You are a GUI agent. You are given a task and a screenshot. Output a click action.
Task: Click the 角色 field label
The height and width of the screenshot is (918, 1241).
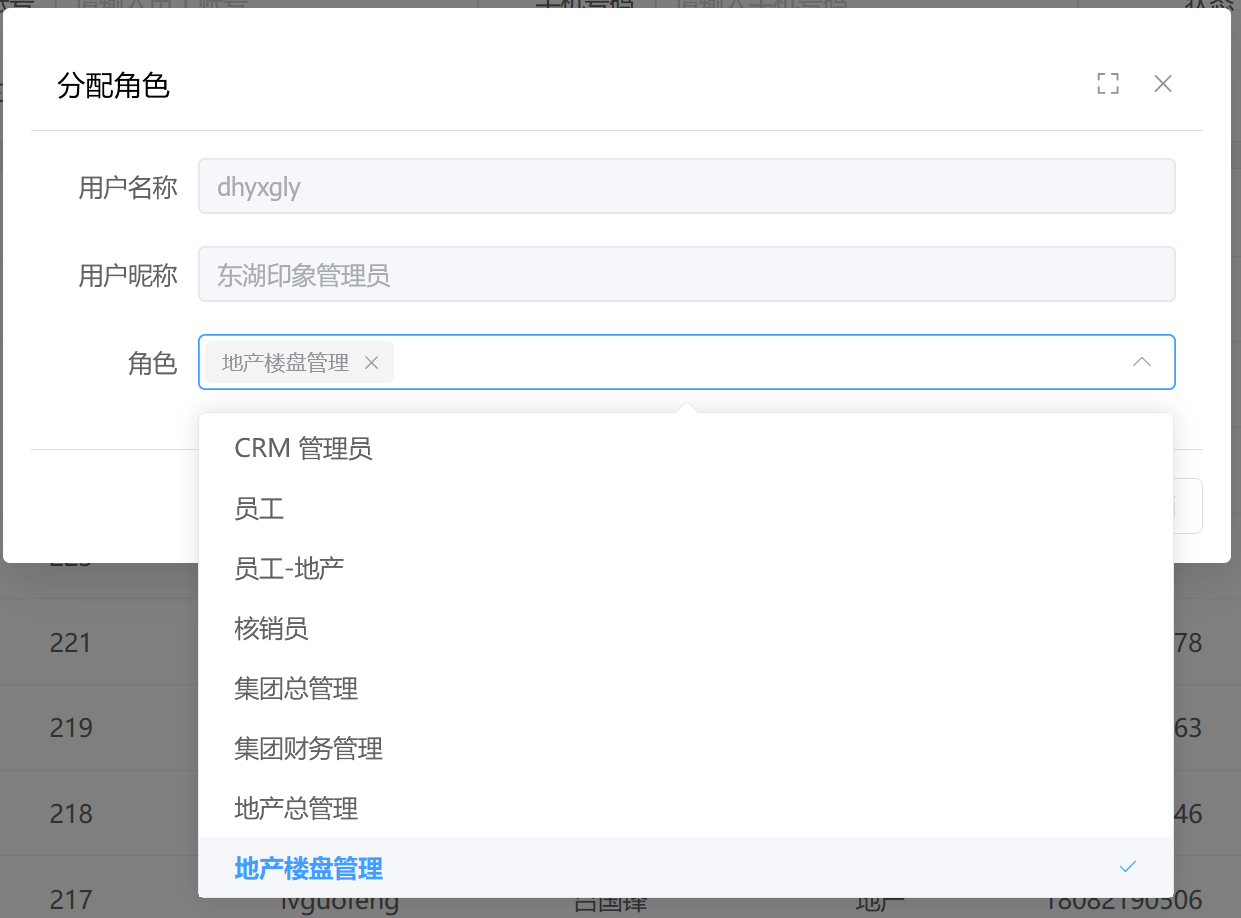click(x=152, y=363)
